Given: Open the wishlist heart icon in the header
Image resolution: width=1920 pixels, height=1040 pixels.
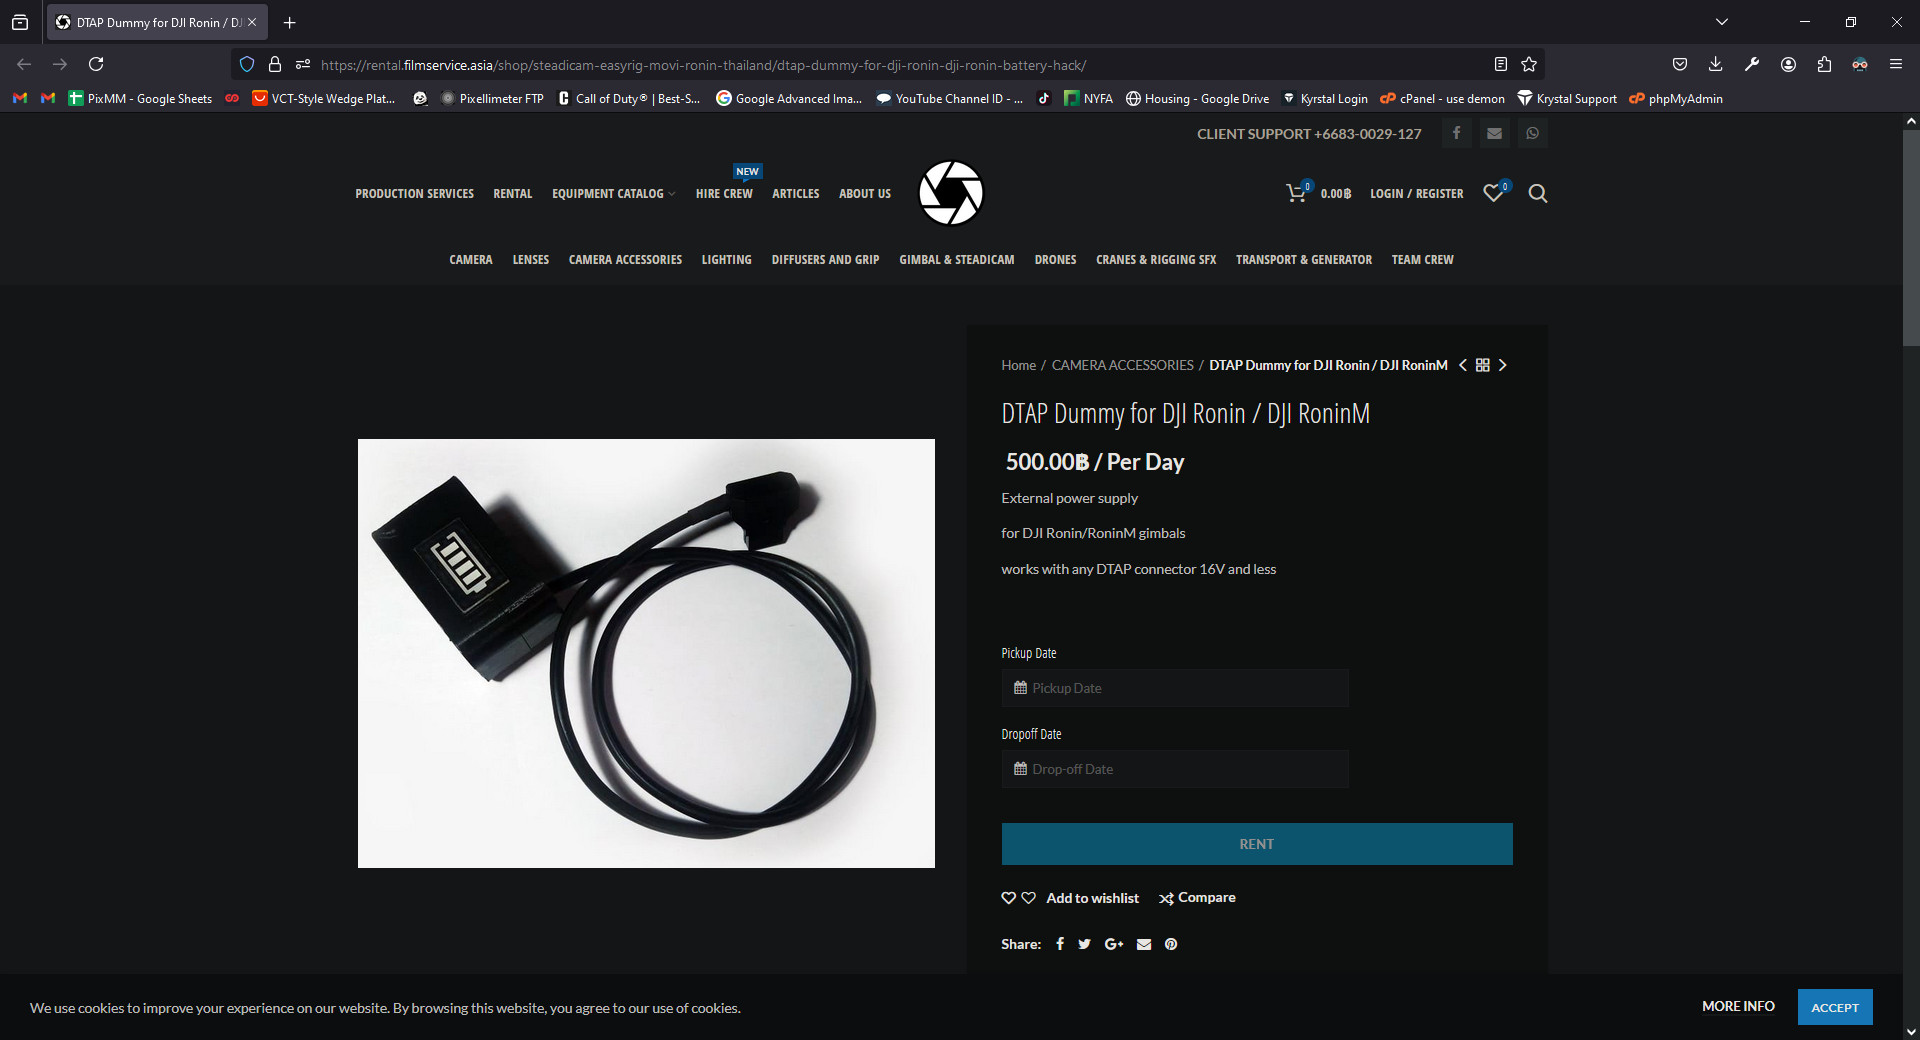Looking at the screenshot, I should (x=1495, y=192).
